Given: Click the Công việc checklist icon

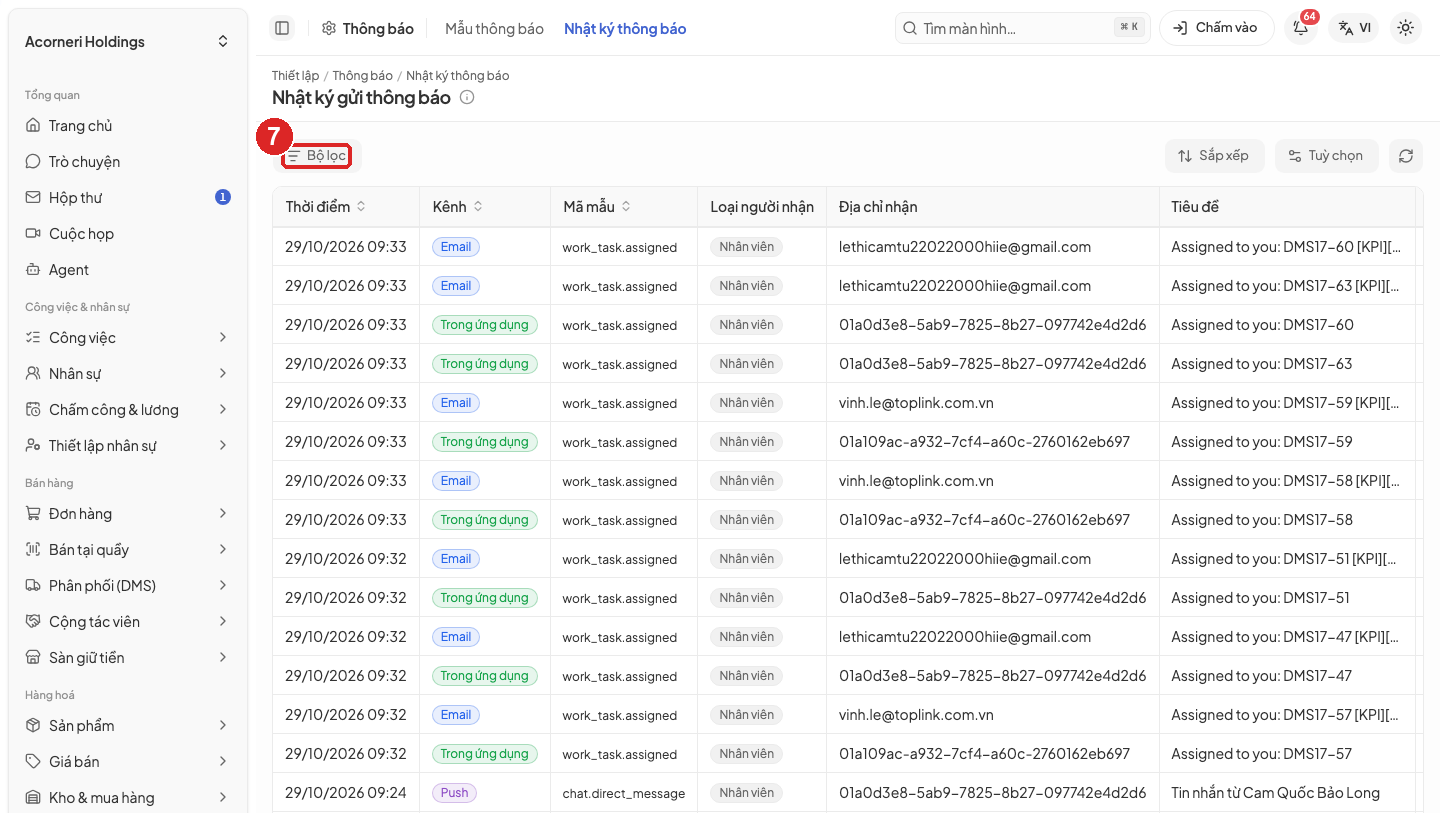Looking at the screenshot, I should (x=33, y=338).
